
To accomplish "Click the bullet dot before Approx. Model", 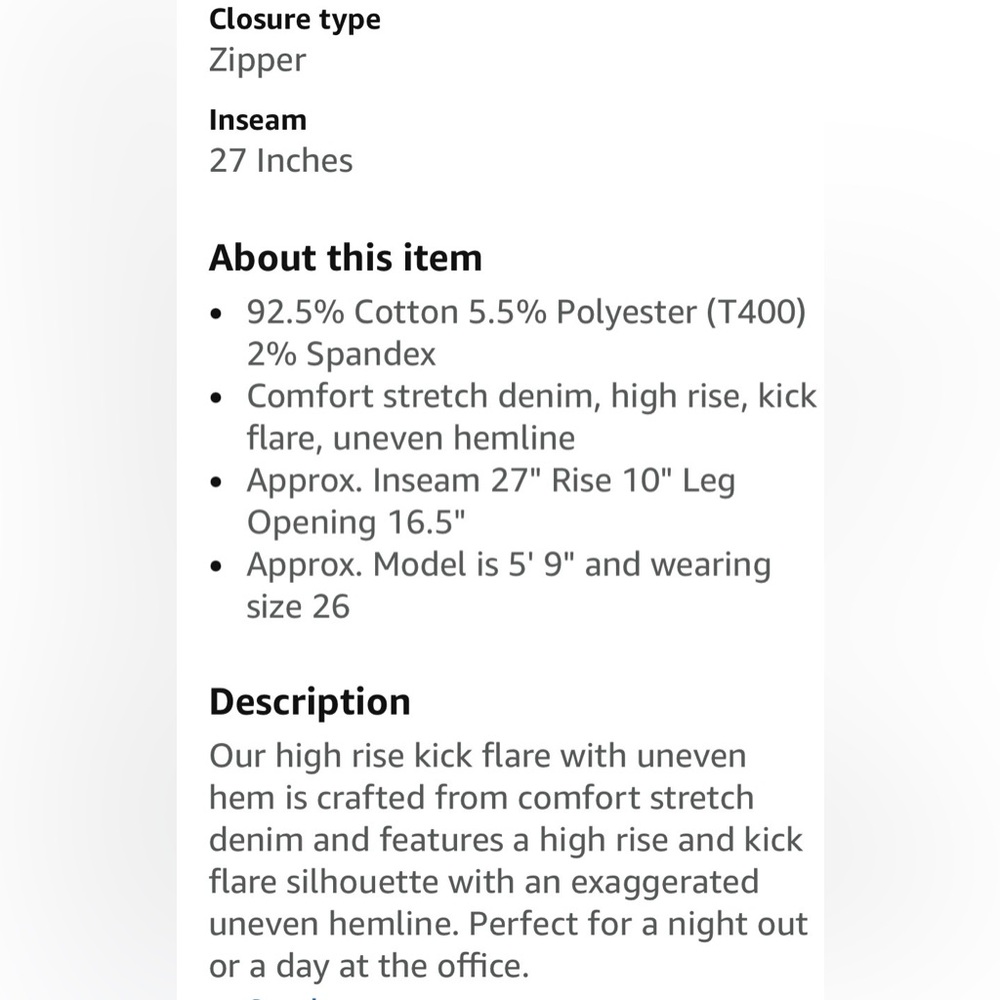I will (x=218, y=567).
